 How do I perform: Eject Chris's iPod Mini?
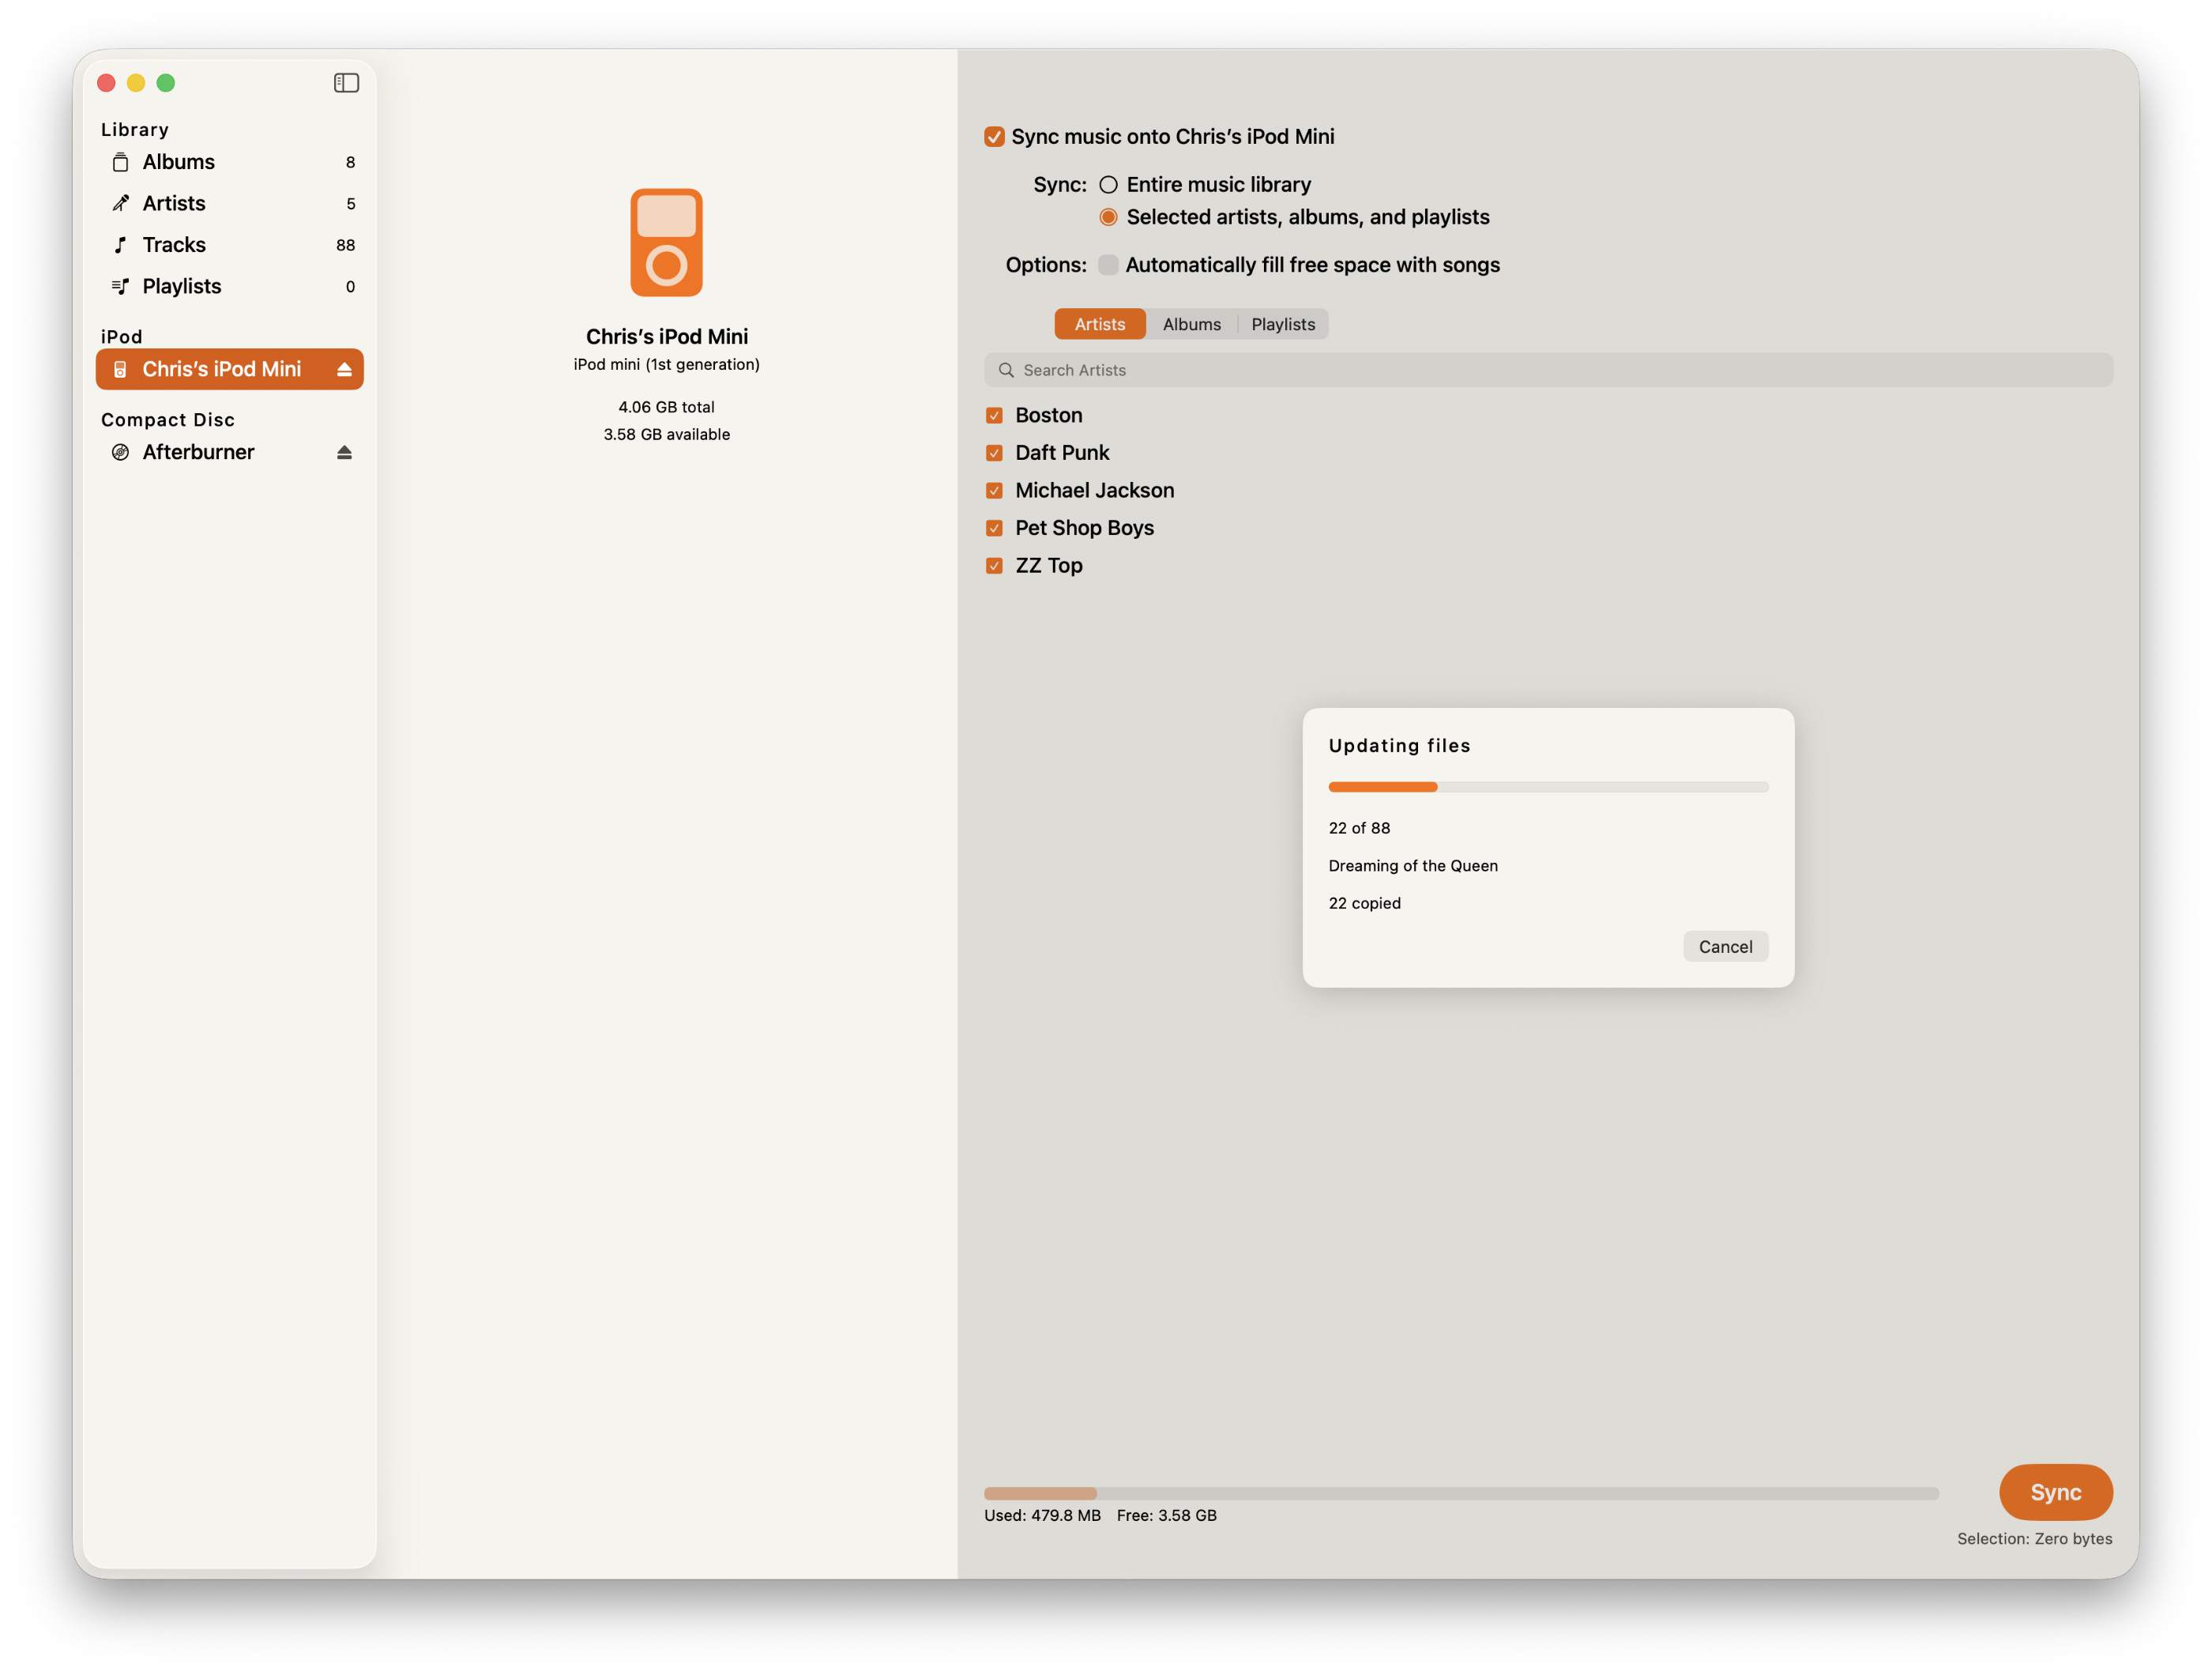coord(344,370)
